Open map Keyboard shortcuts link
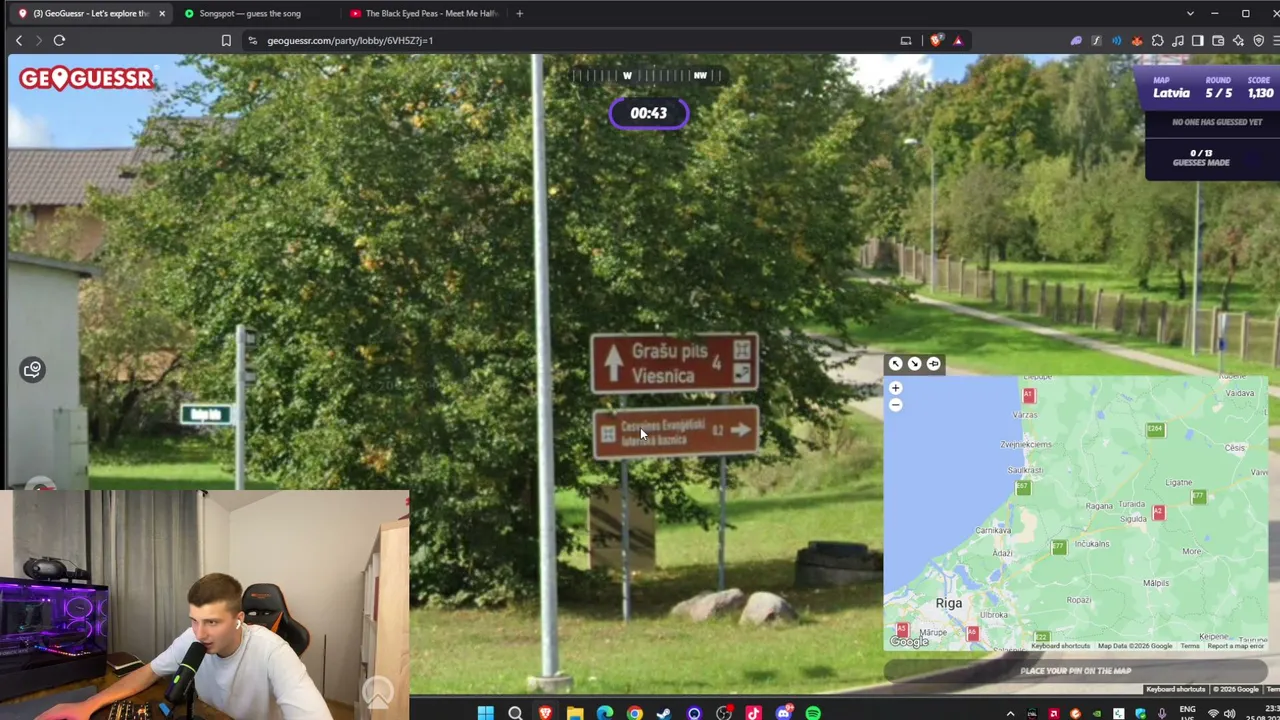 tap(1060, 646)
